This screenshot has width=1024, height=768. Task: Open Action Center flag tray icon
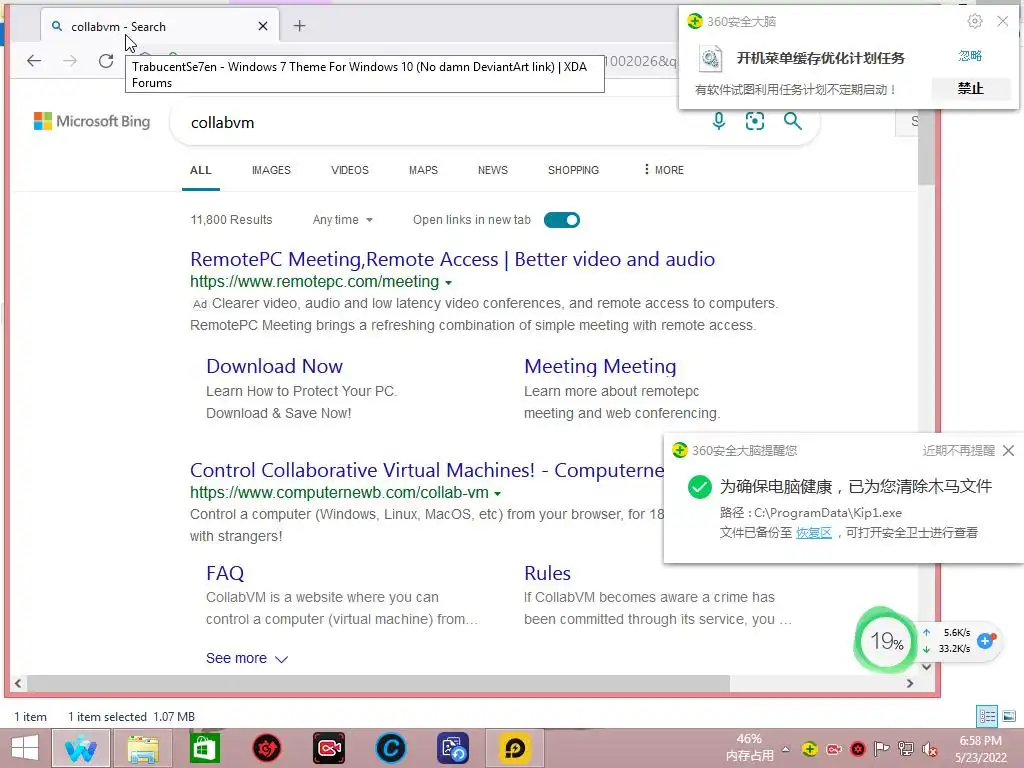881,749
